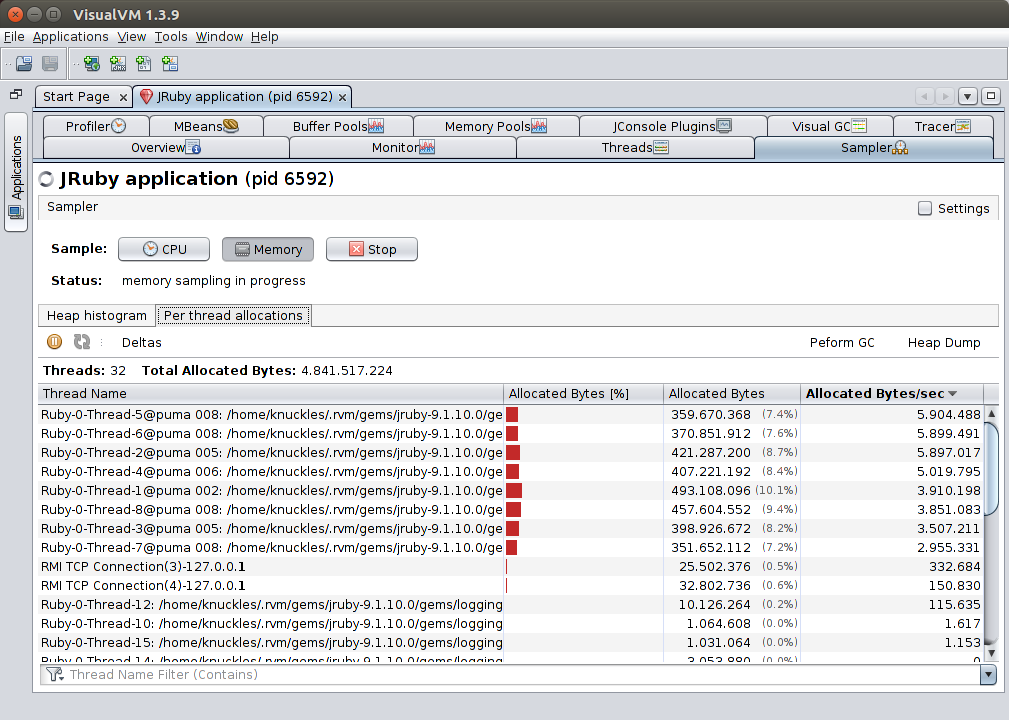Stop sampling with the Stop button

(372, 249)
